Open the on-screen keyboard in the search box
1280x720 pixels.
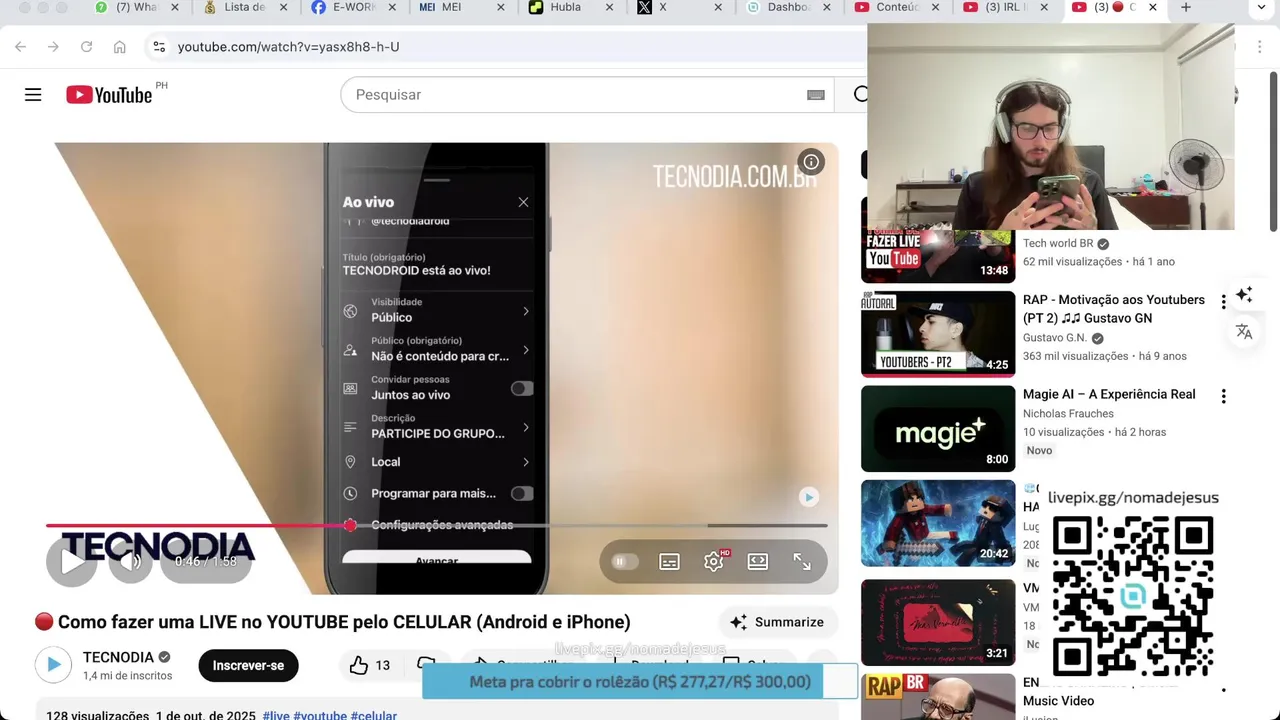click(x=816, y=95)
